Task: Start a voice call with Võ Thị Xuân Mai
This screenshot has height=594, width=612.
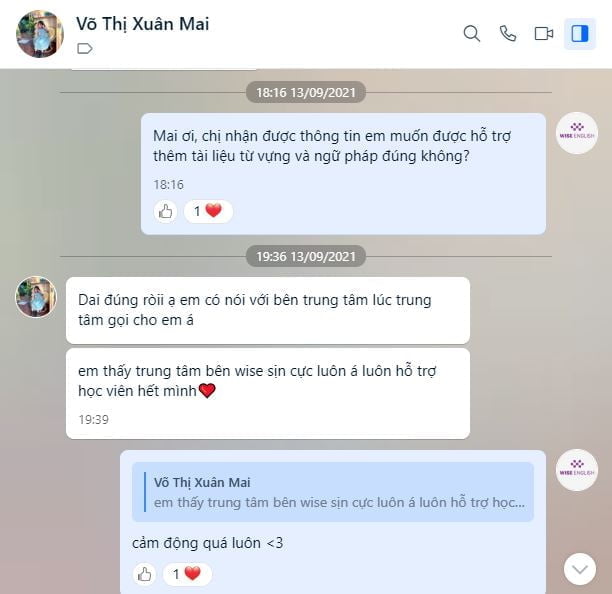Action: coord(508,34)
